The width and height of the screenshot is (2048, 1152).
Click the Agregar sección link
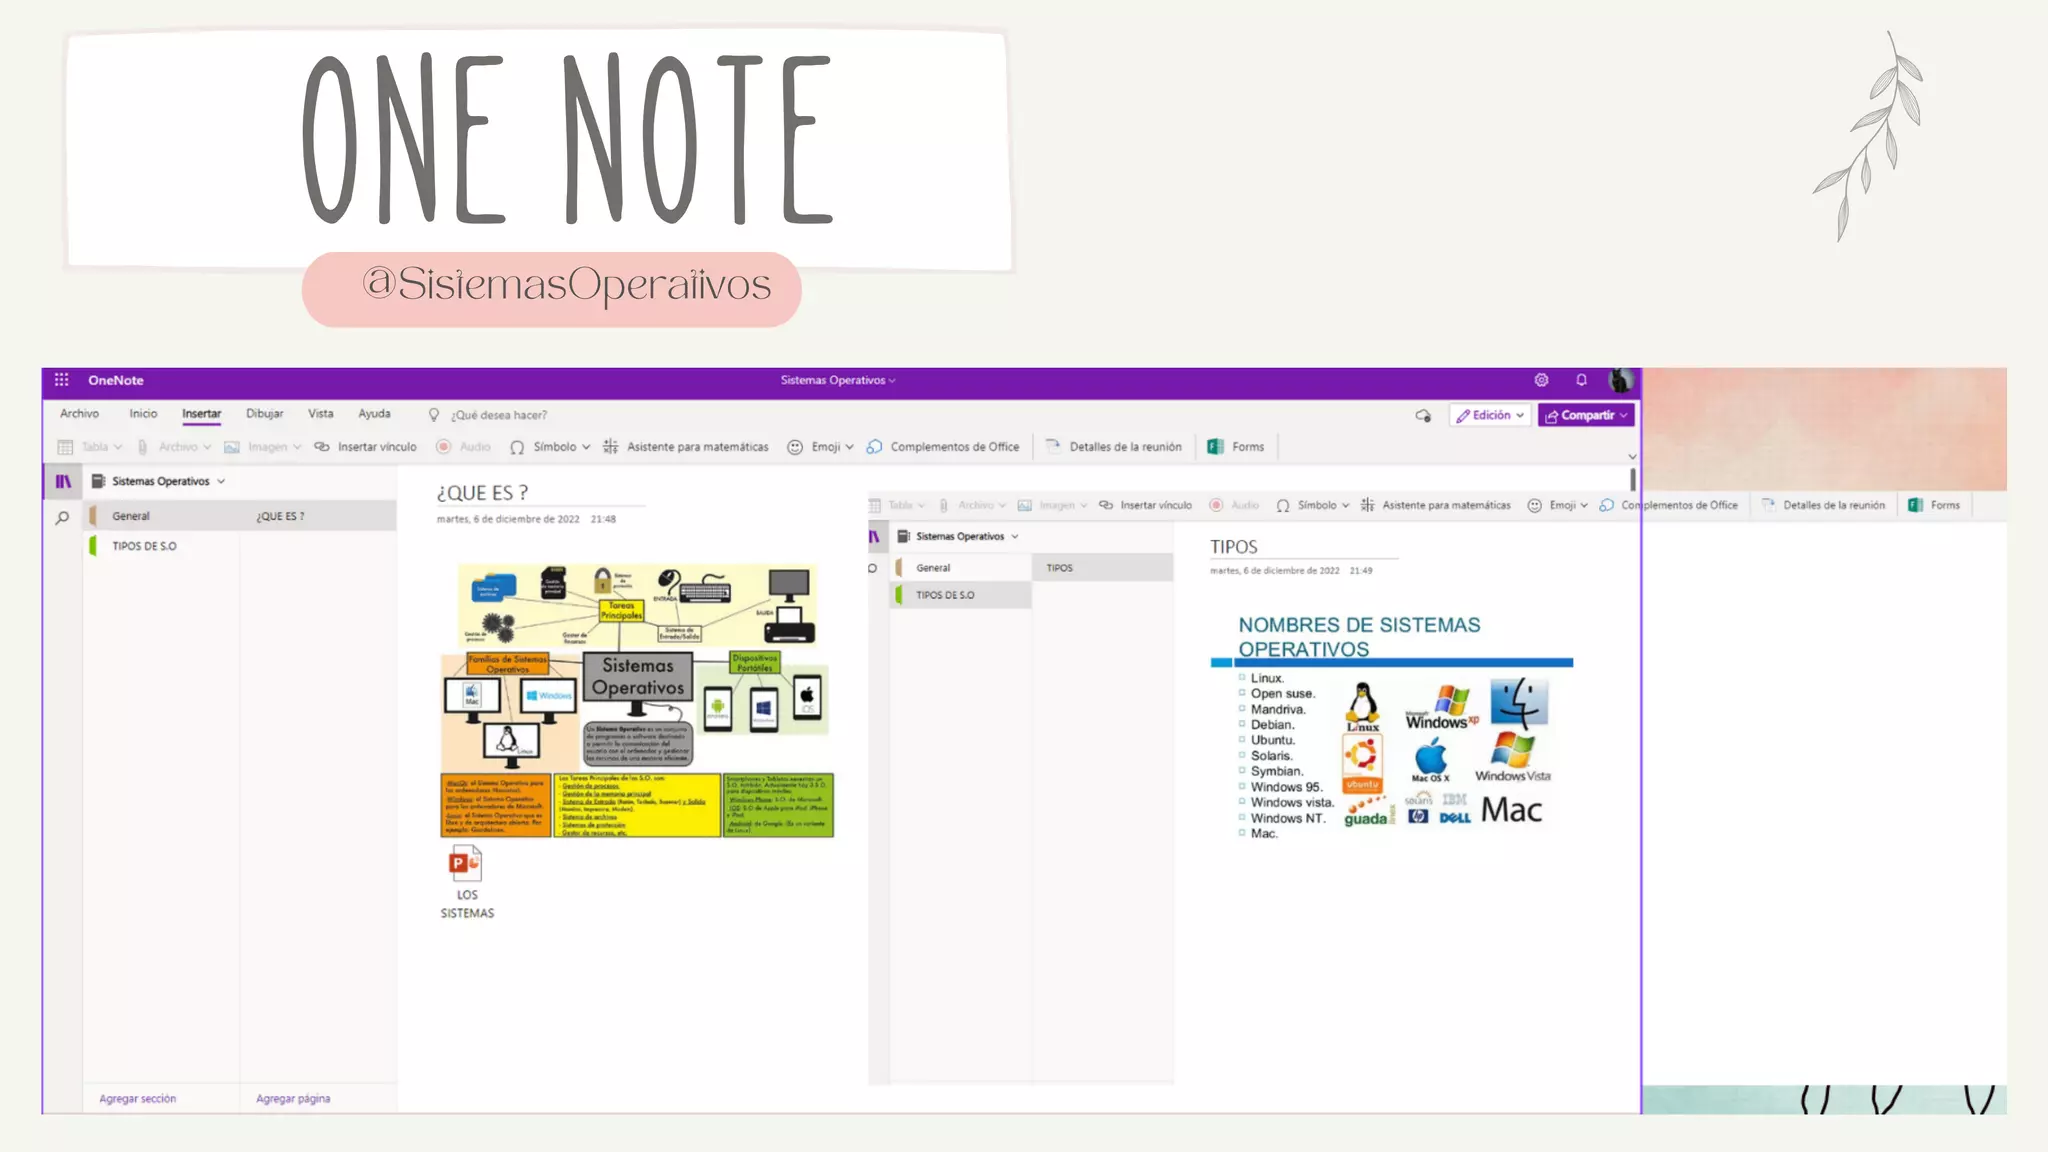tap(137, 1098)
